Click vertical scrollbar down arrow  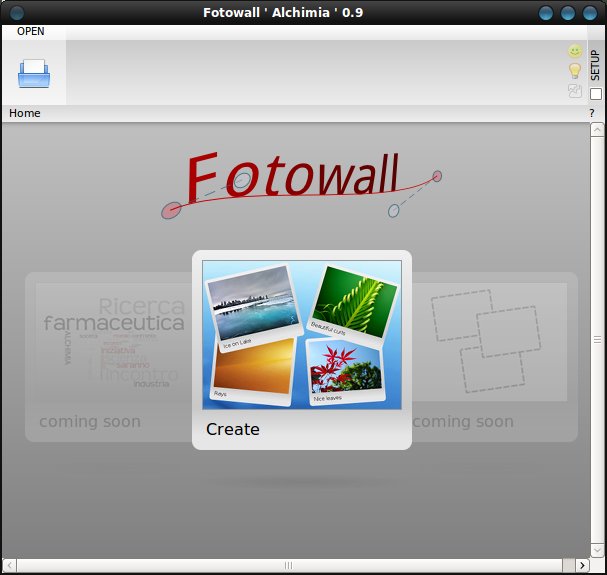(x=597, y=550)
